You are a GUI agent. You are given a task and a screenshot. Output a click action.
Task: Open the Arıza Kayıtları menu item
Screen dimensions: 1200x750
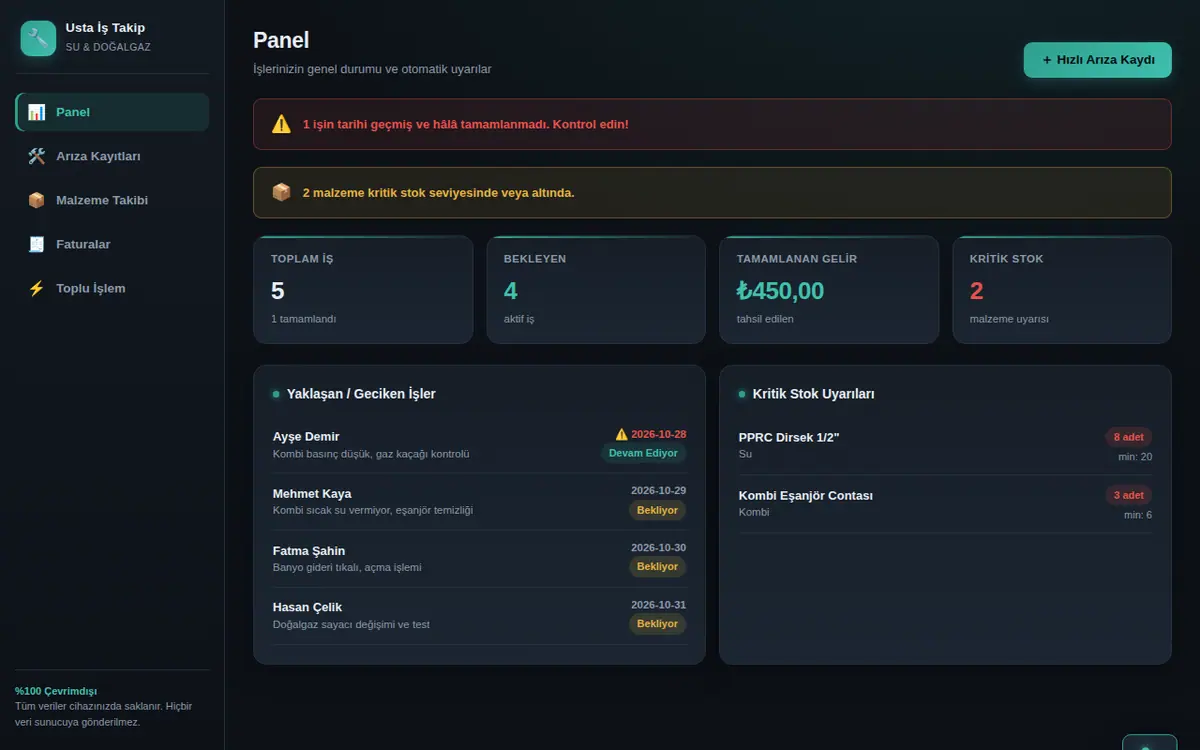(112, 156)
